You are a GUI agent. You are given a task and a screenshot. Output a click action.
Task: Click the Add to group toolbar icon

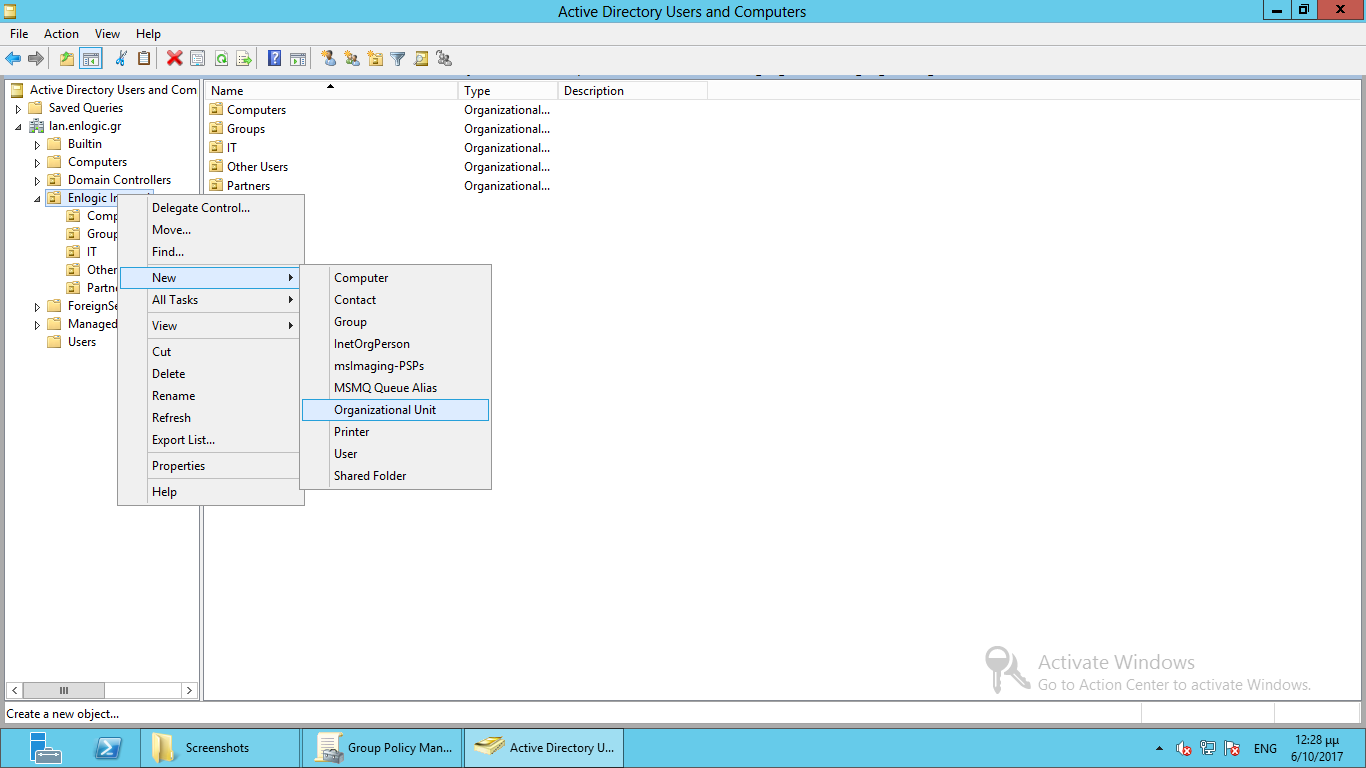(444, 59)
